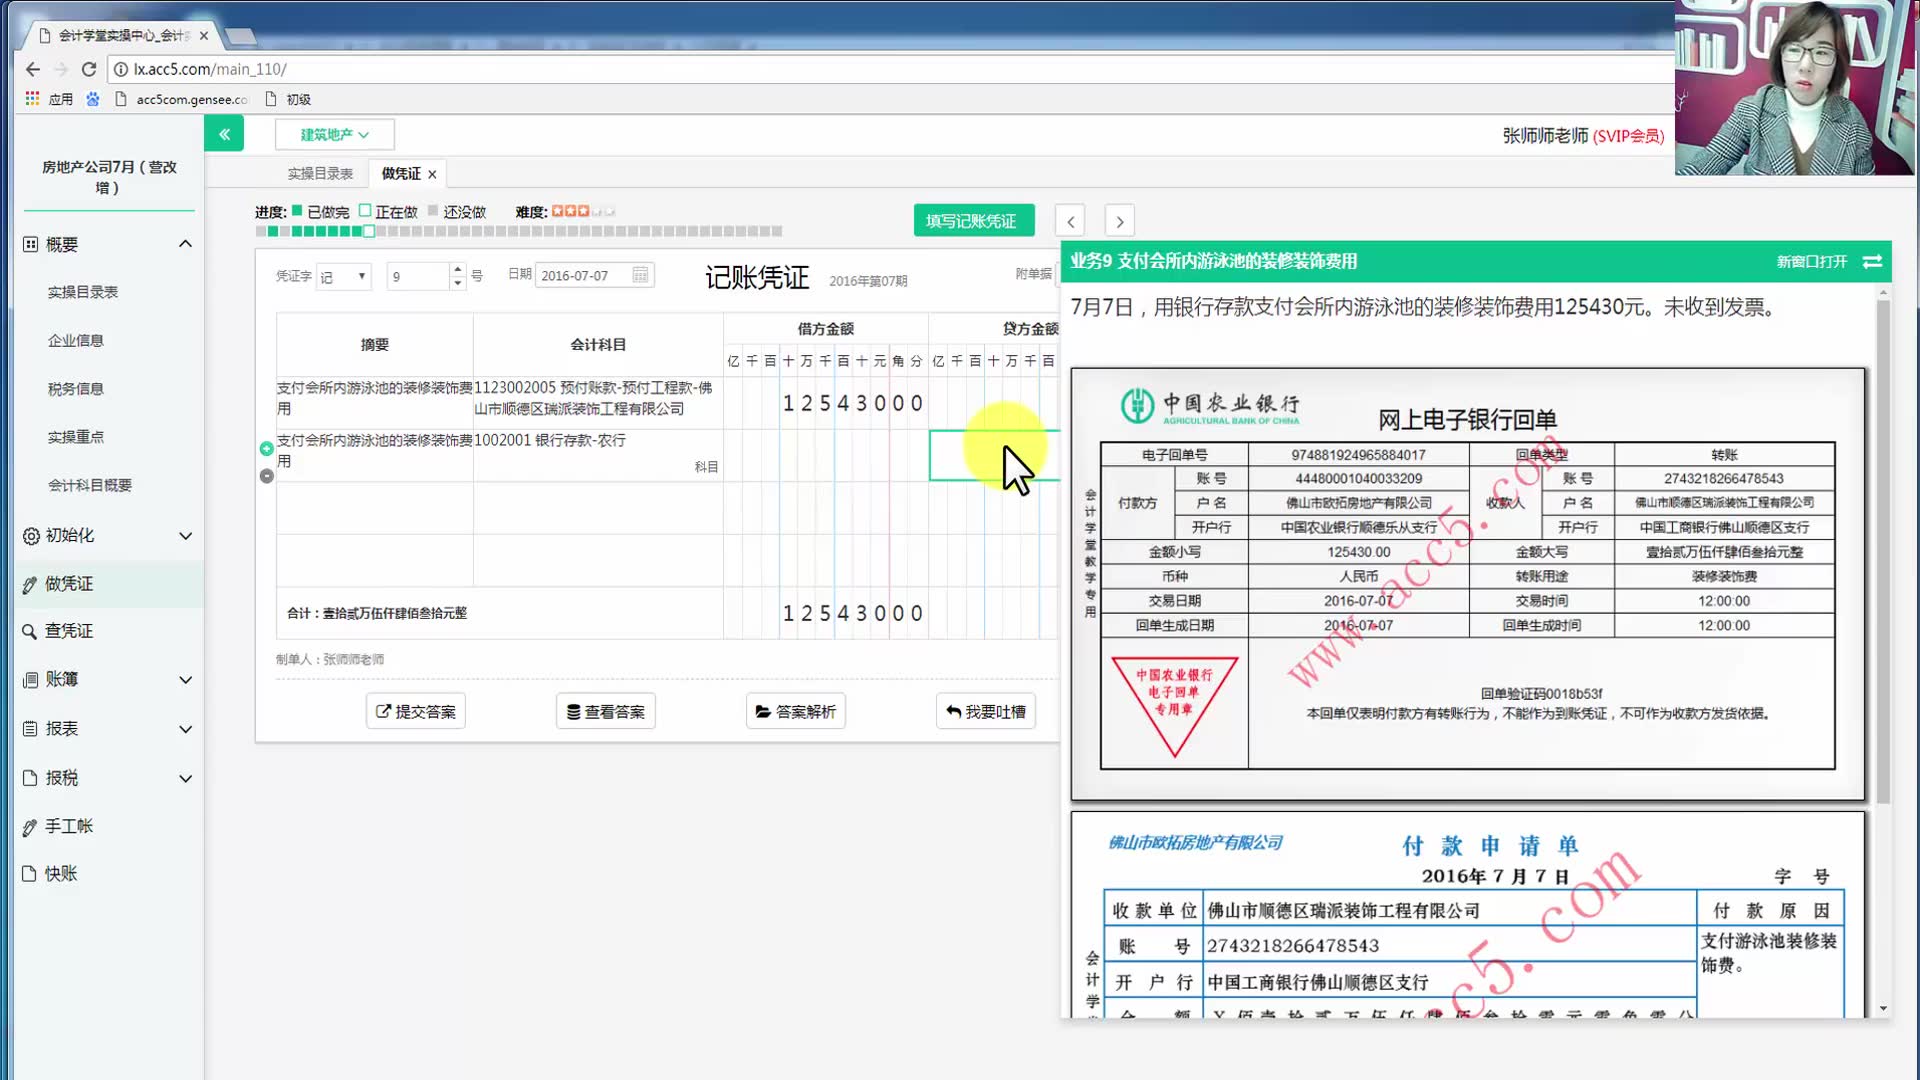1920x1080 pixels.
Task: Click 提交答案 to submit the answer
Action: pyautogui.click(x=415, y=711)
